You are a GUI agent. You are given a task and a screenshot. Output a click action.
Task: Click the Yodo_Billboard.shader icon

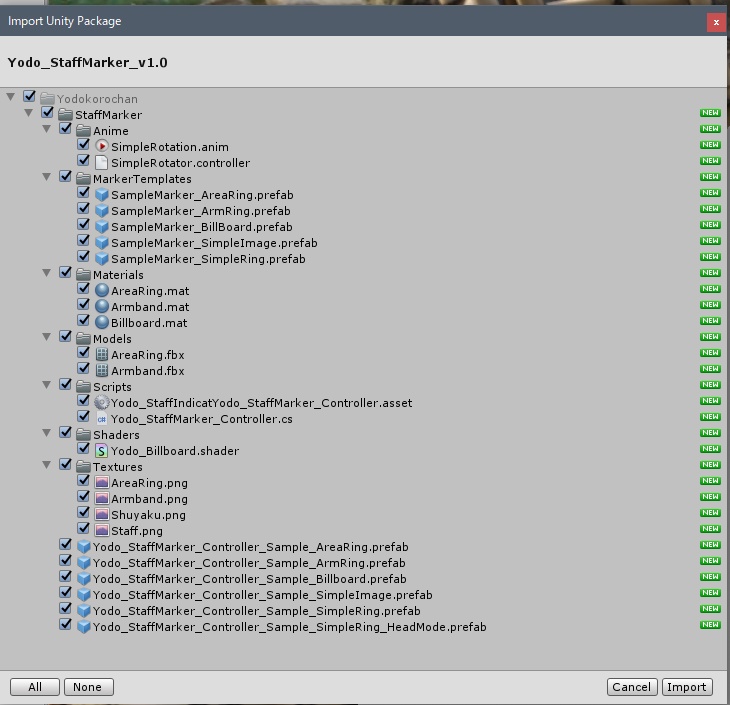click(x=101, y=451)
